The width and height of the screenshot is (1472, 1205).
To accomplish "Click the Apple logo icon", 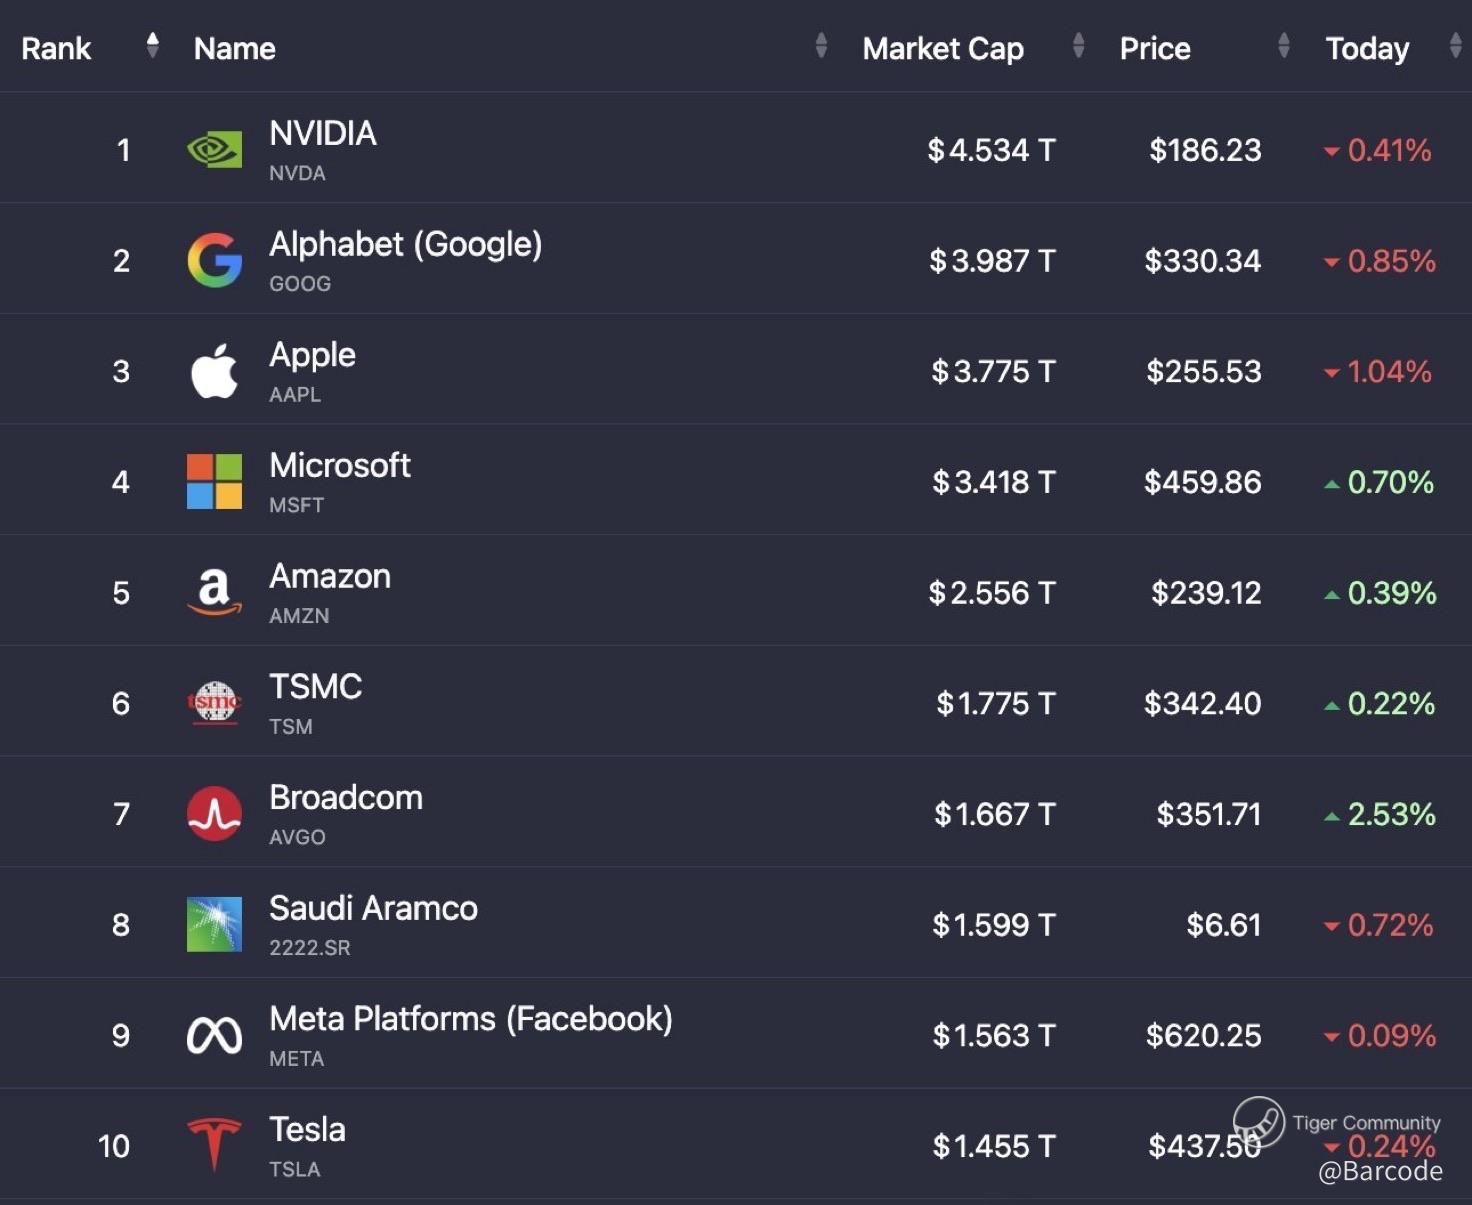I will tap(214, 372).
